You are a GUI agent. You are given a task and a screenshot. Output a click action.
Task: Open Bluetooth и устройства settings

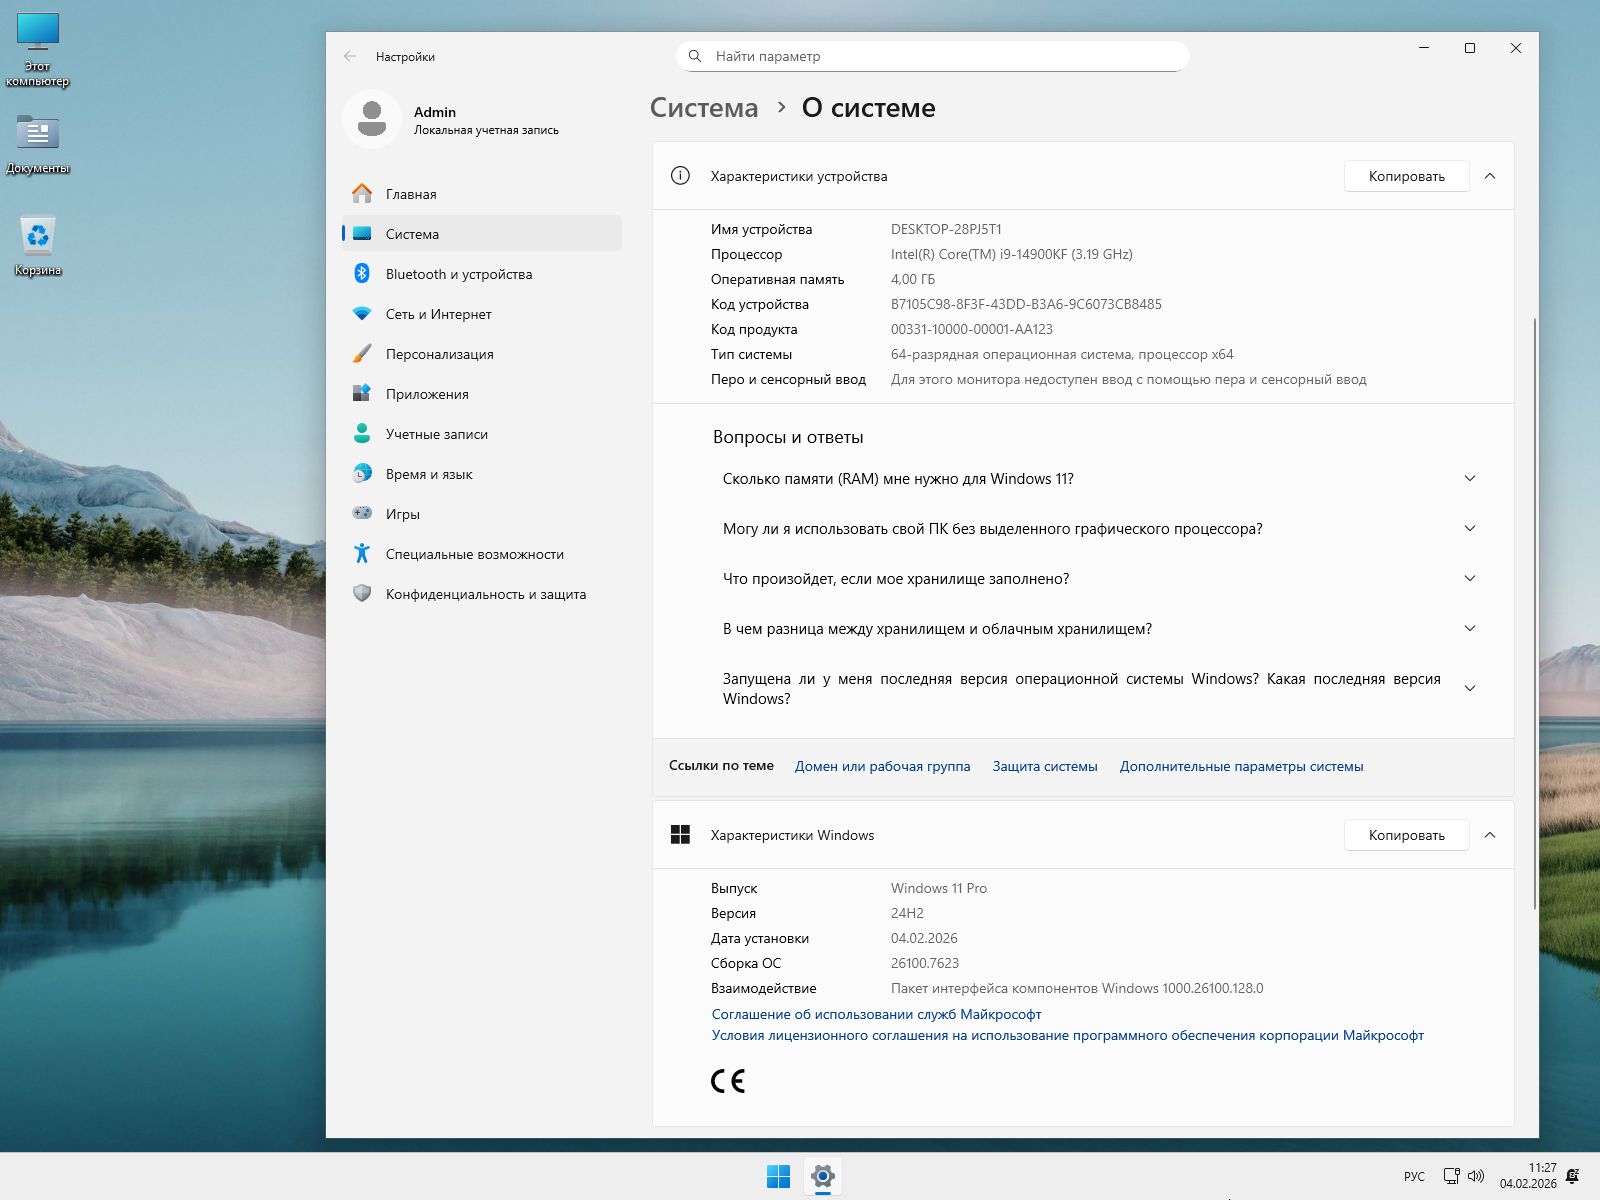[x=458, y=274]
